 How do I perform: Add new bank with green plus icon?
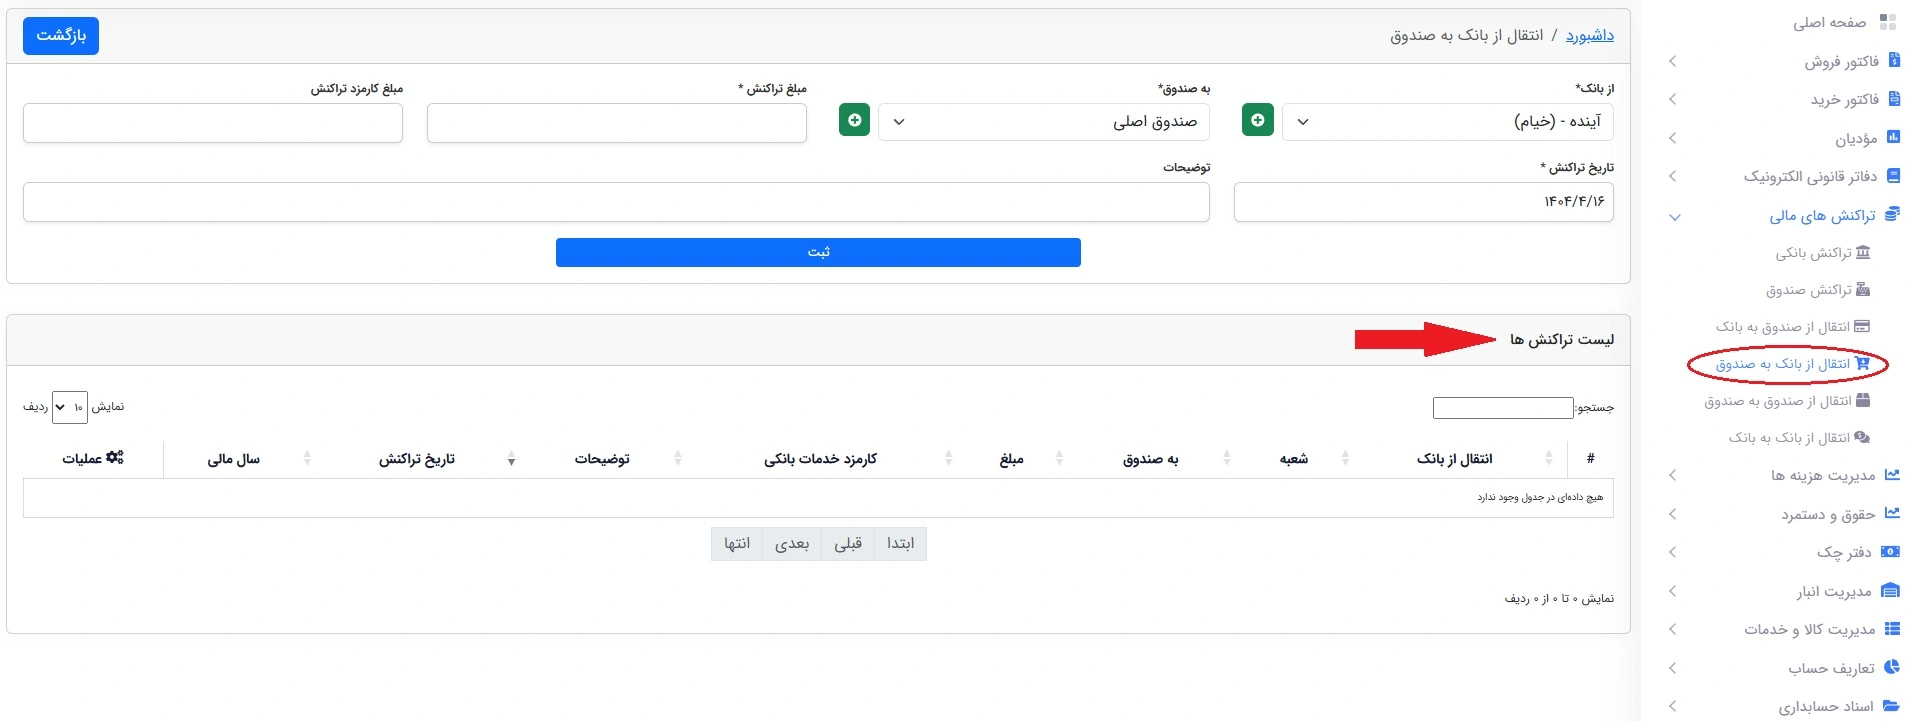pyautogui.click(x=1258, y=120)
